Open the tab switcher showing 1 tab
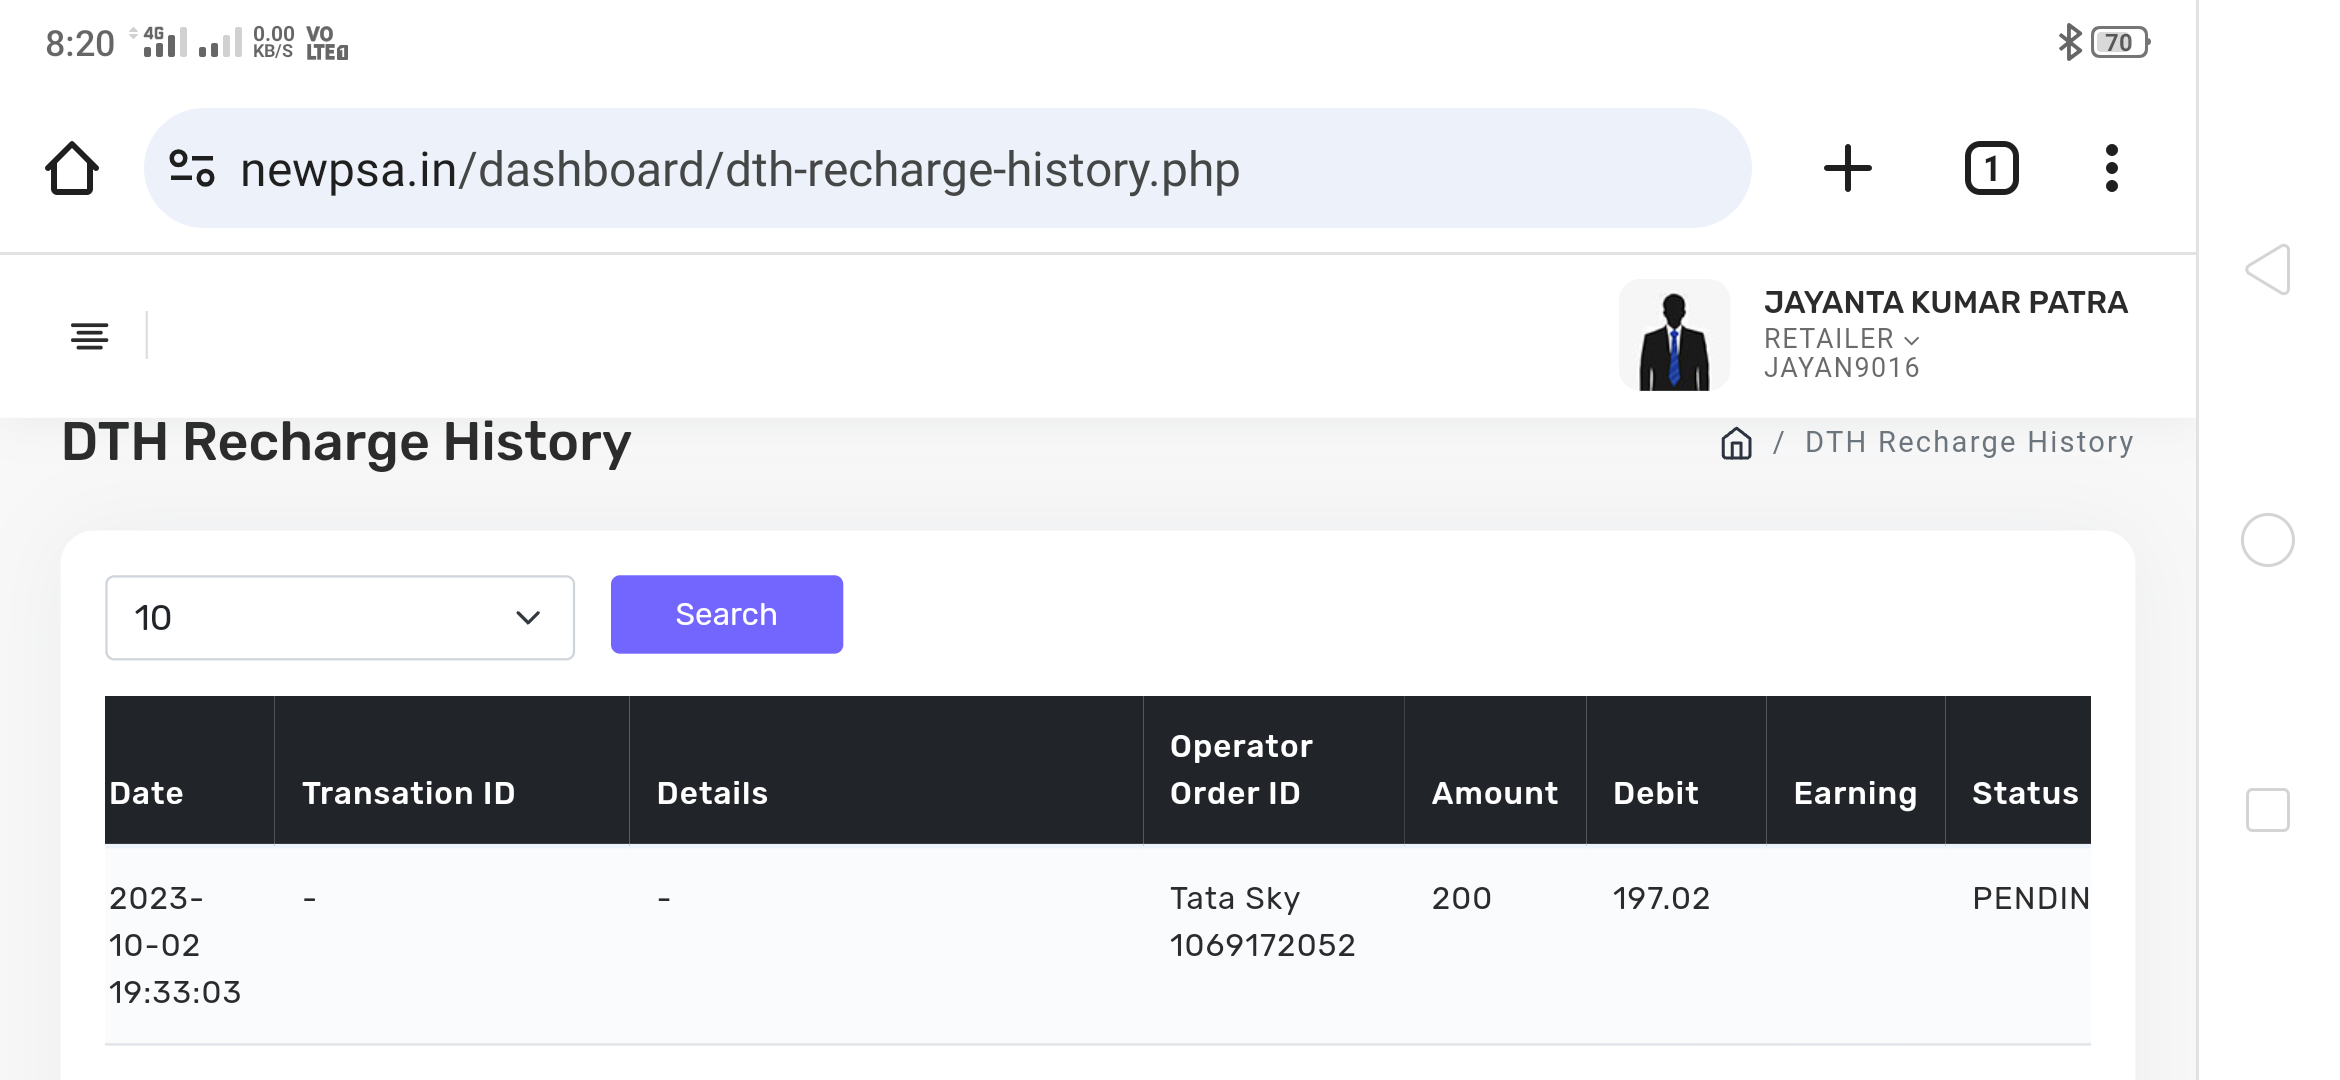Image resolution: width=2340 pixels, height=1080 pixels. pos(1991,168)
